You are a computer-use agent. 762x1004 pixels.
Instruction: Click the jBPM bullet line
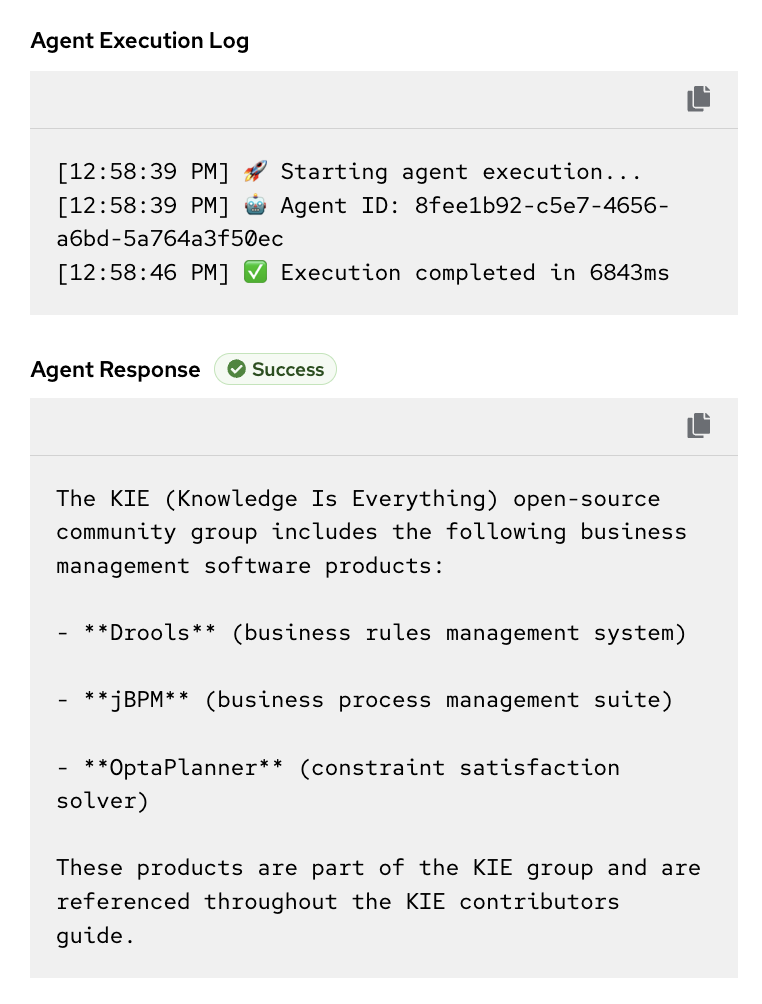point(364,700)
